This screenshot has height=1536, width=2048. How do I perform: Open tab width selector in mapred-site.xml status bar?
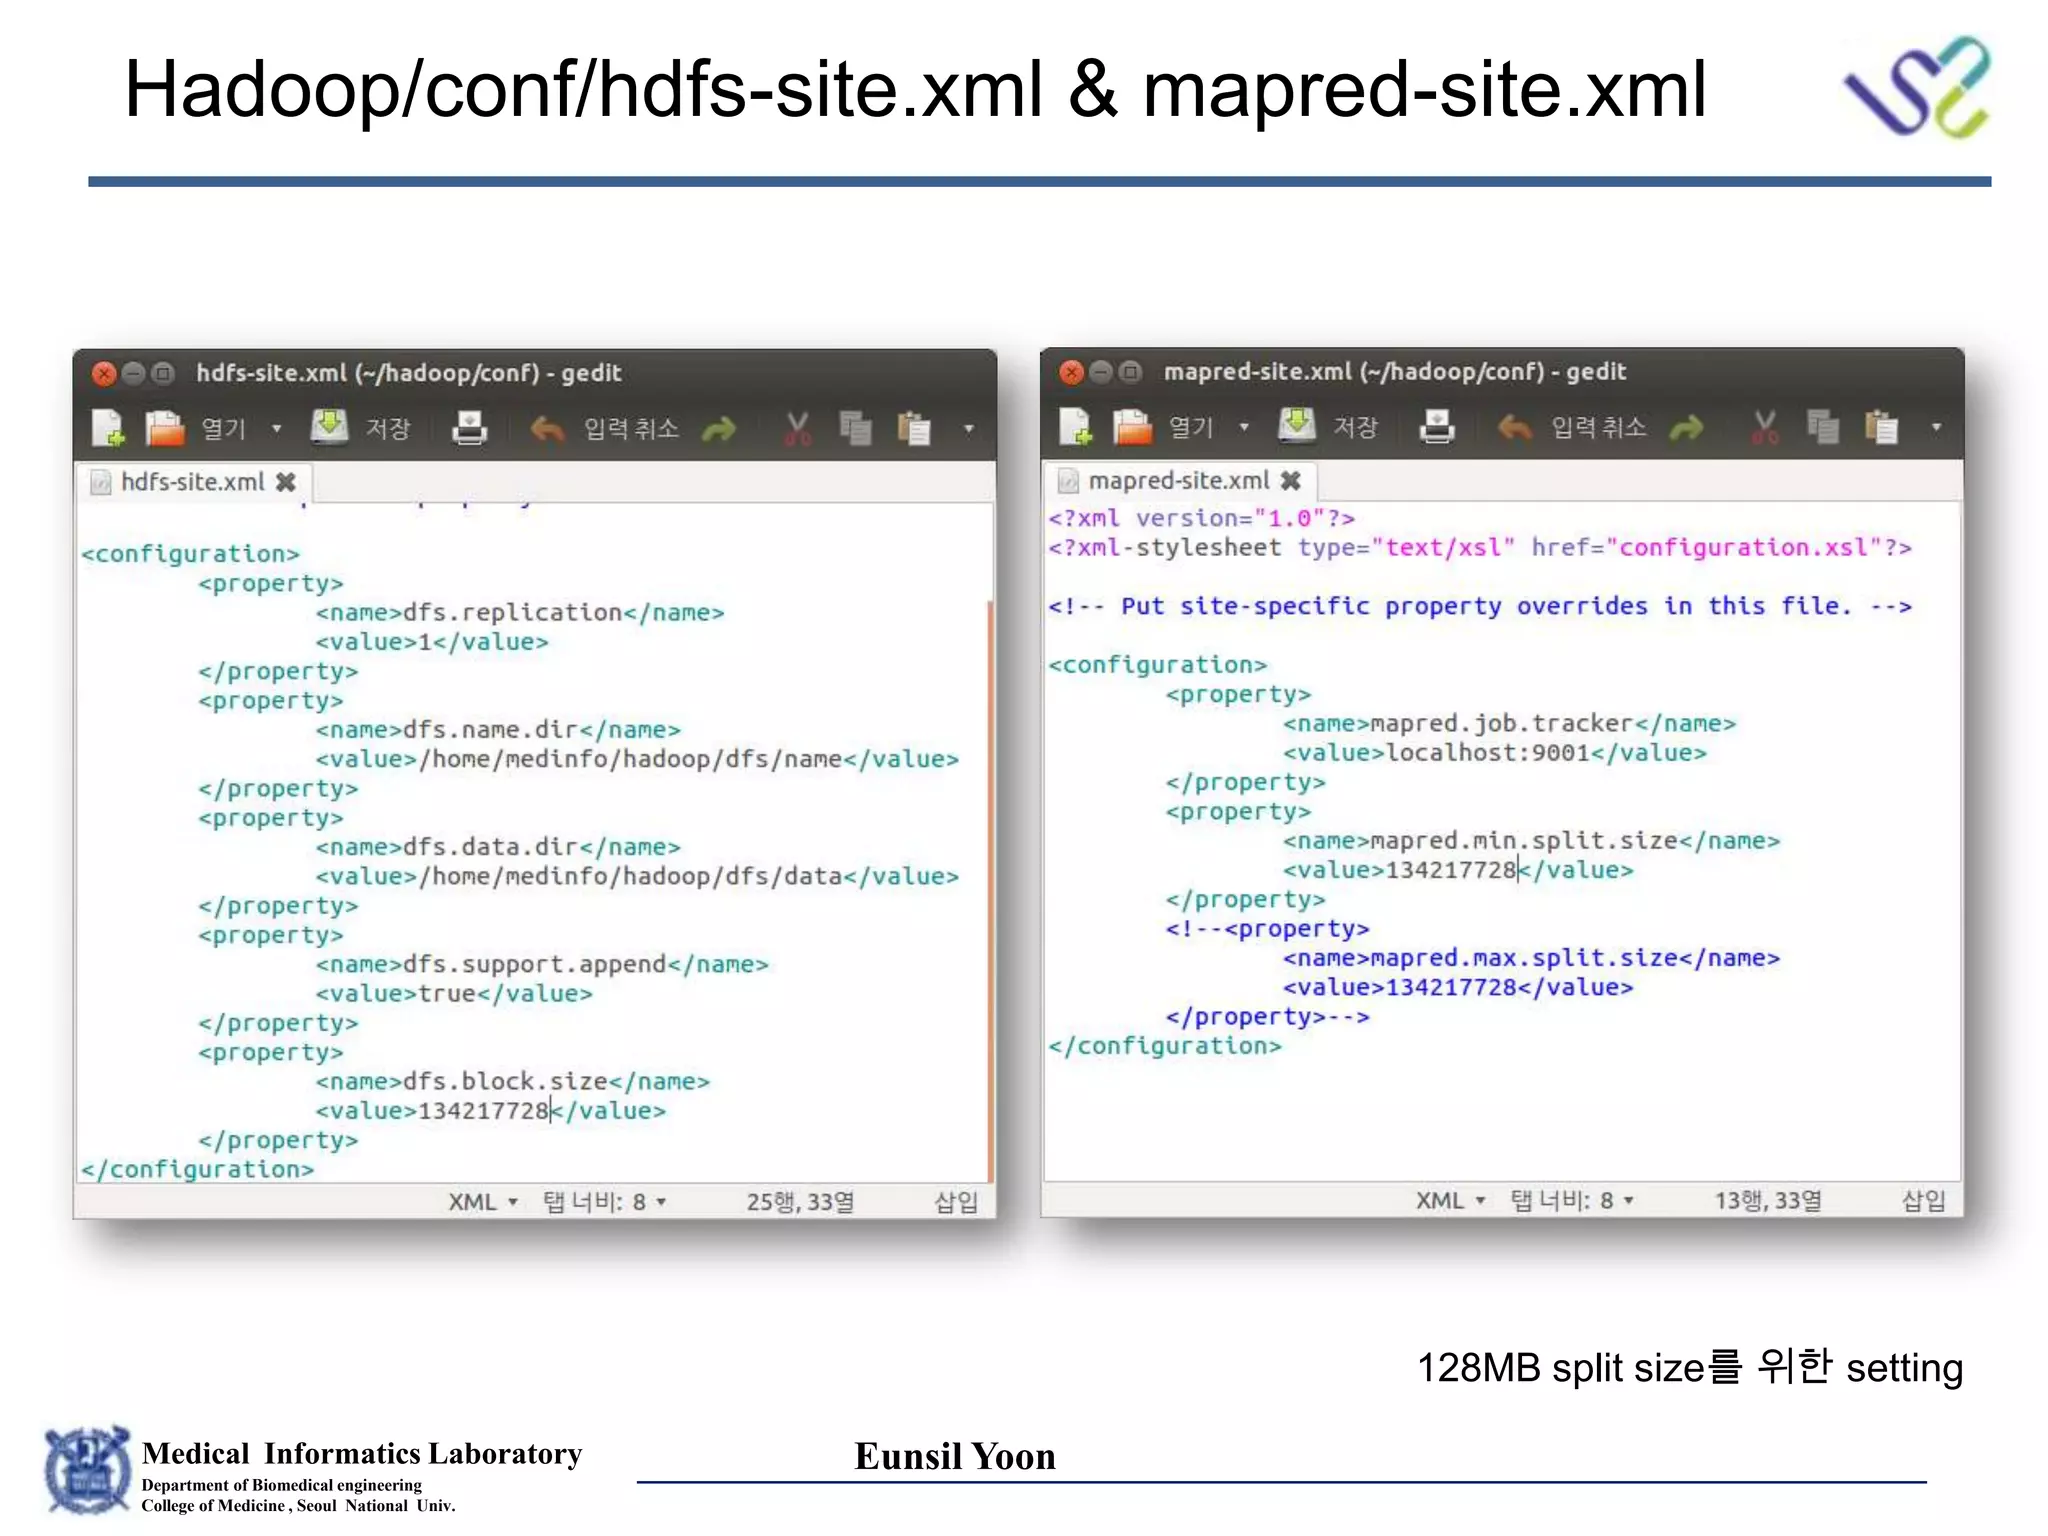[1572, 1200]
